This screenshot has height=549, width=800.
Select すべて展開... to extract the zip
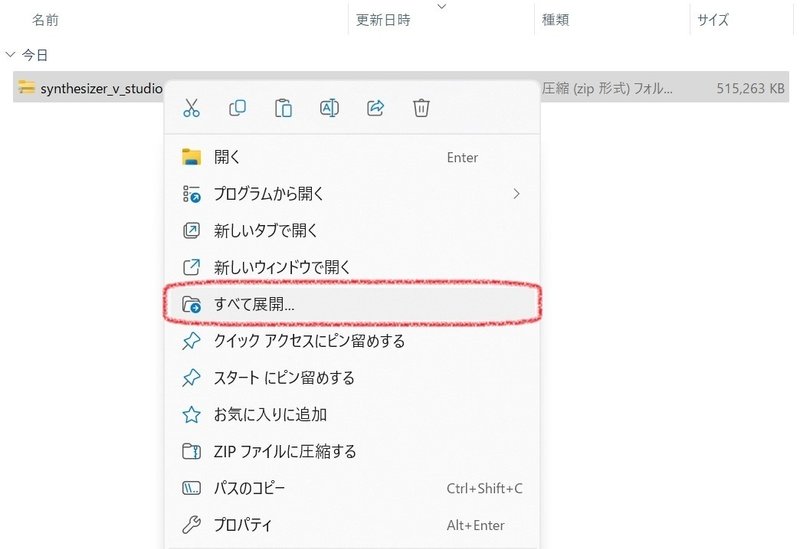[352, 305]
